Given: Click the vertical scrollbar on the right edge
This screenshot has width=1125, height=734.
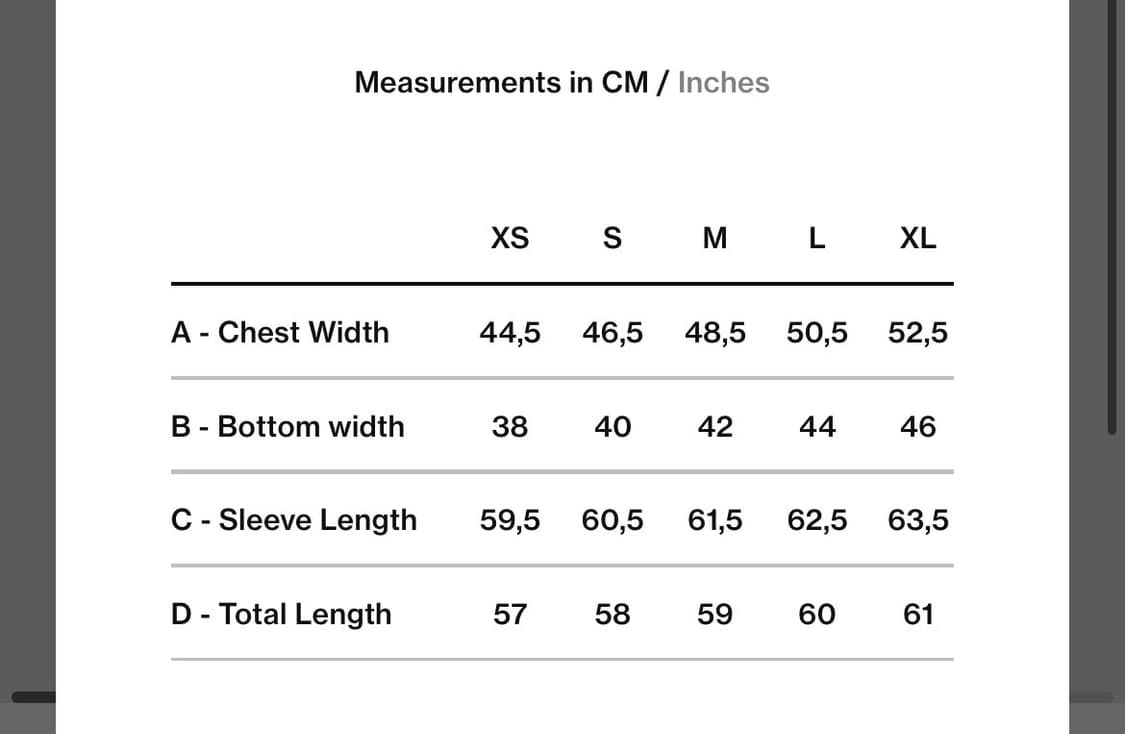Looking at the screenshot, I should pyautogui.click(x=1111, y=220).
